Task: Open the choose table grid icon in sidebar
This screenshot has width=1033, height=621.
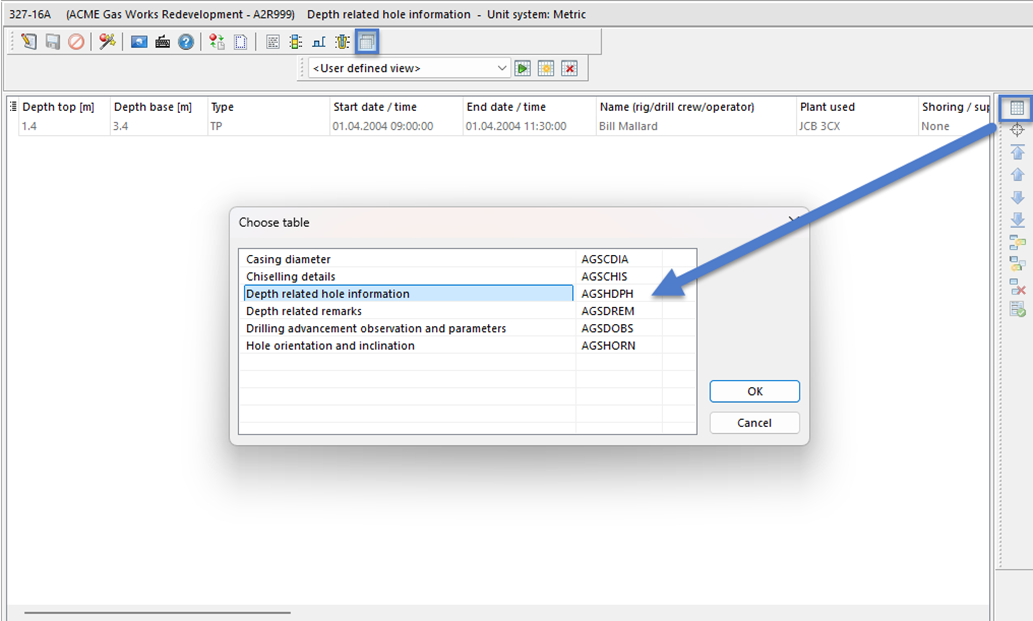Action: pyautogui.click(x=1017, y=108)
